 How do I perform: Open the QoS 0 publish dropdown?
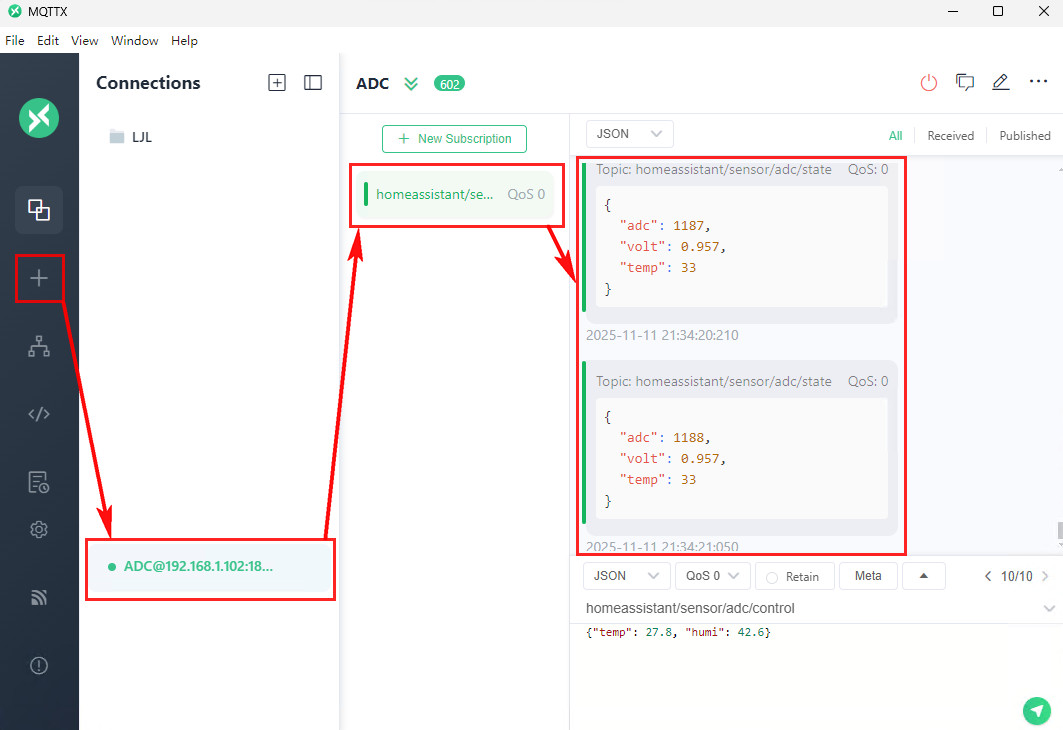[x=713, y=576]
